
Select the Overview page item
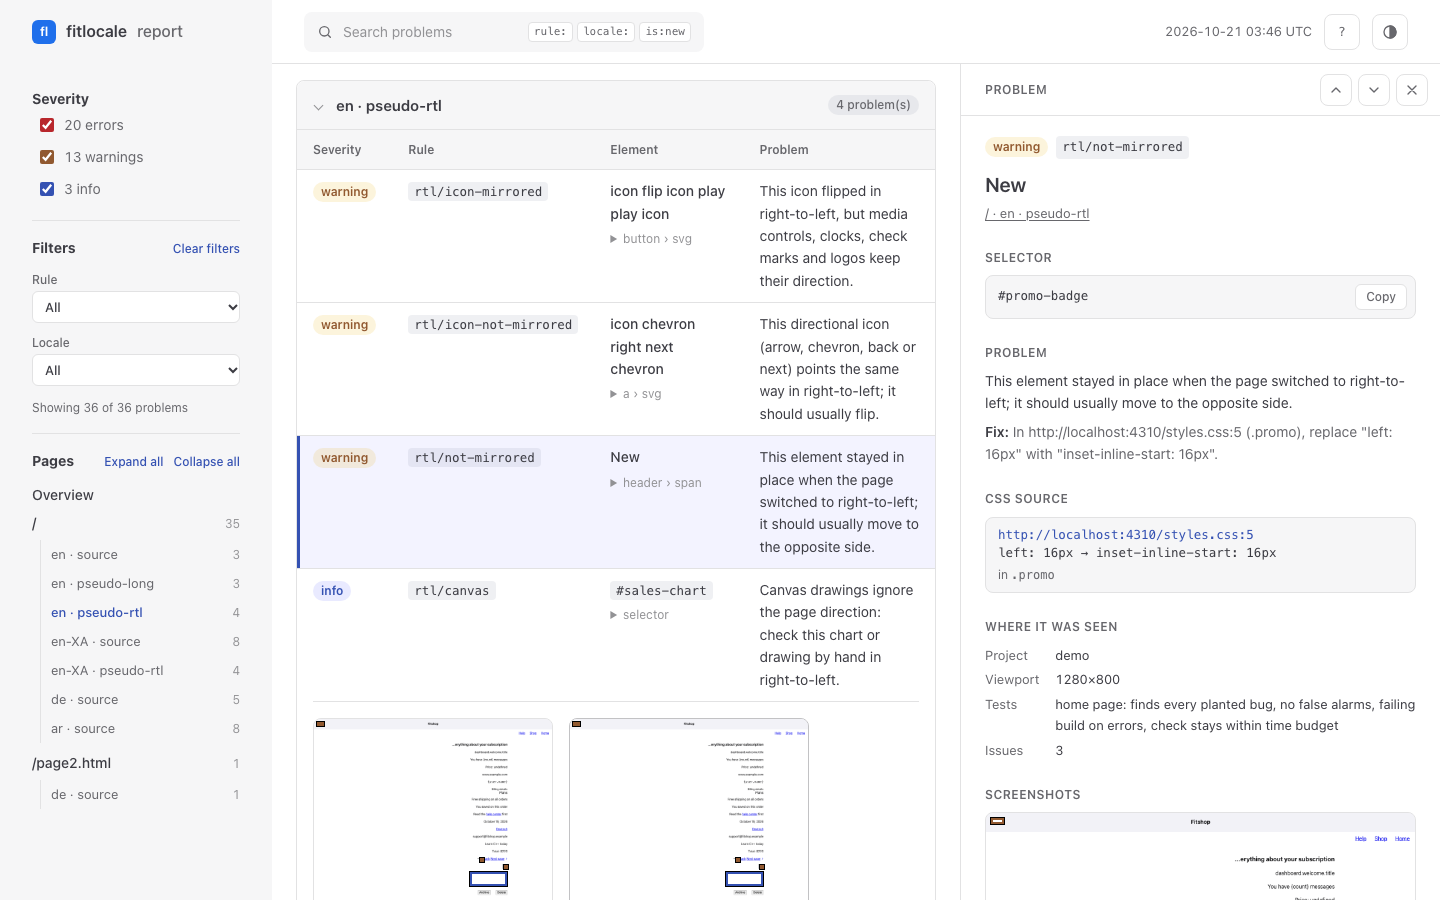tap(63, 495)
